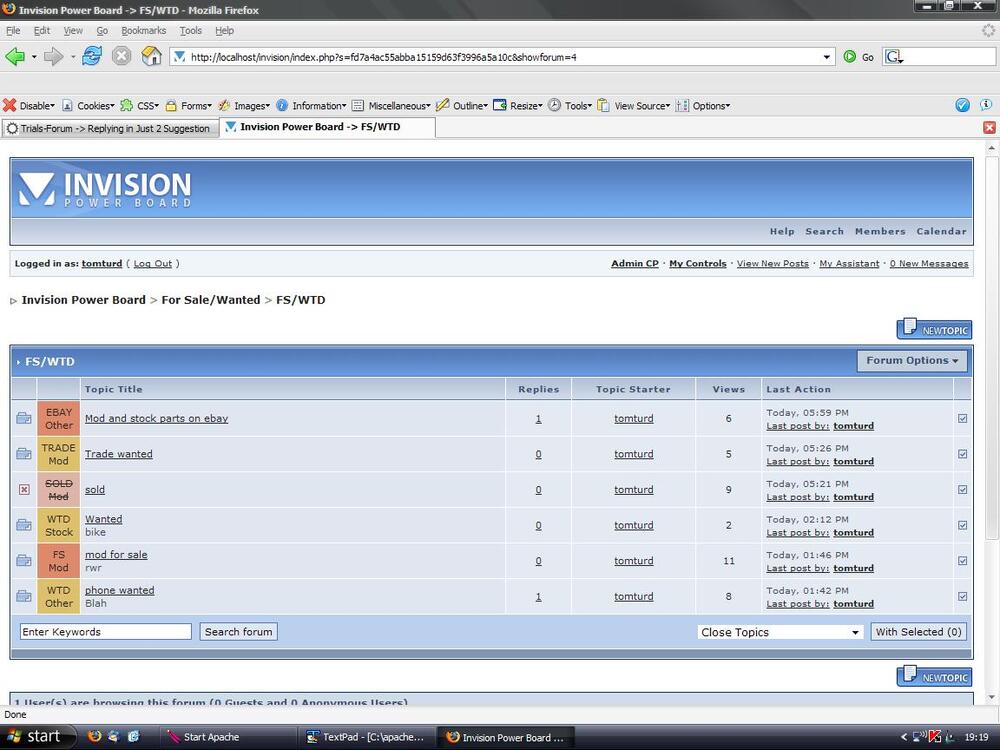Open the Windows Start button
The height and width of the screenshot is (750, 1000).
37,737
